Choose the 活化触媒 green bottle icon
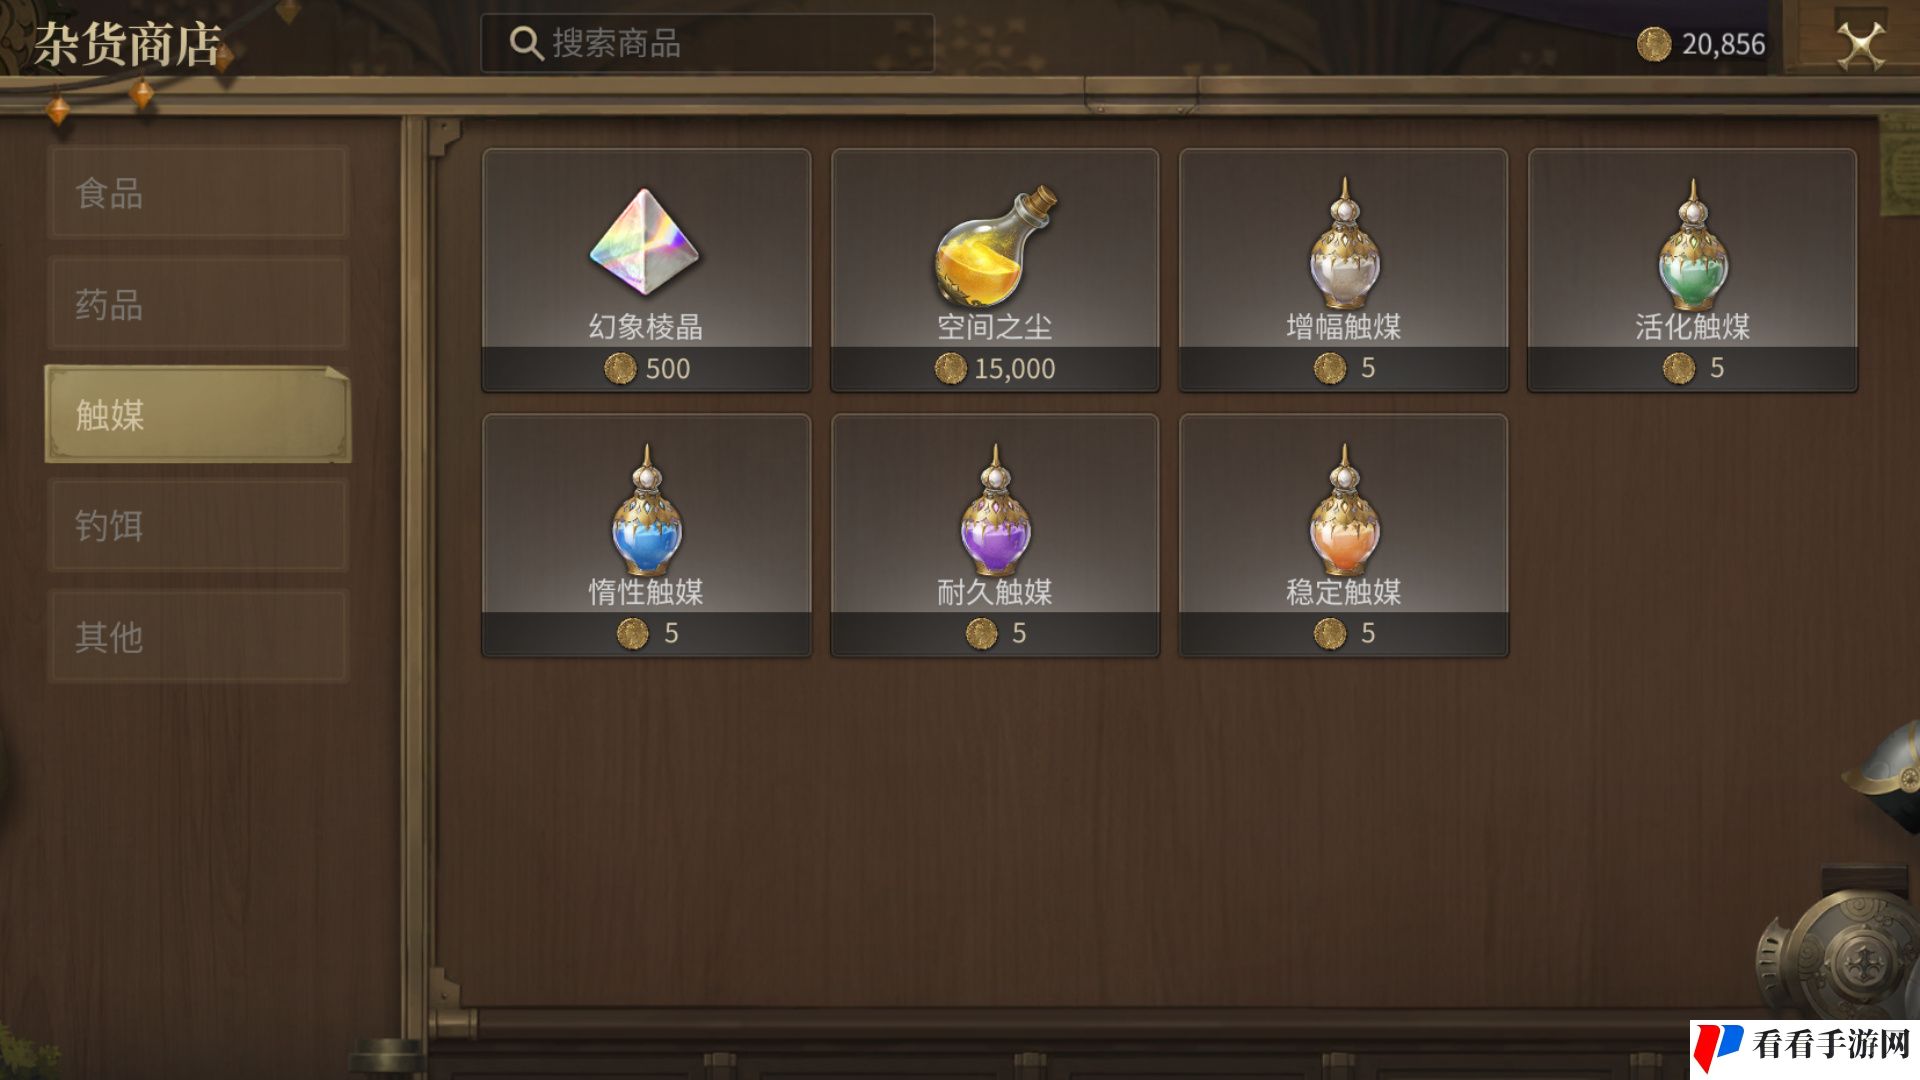Image resolution: width=1920 pixels, height=1080 pixels. 1692,243
